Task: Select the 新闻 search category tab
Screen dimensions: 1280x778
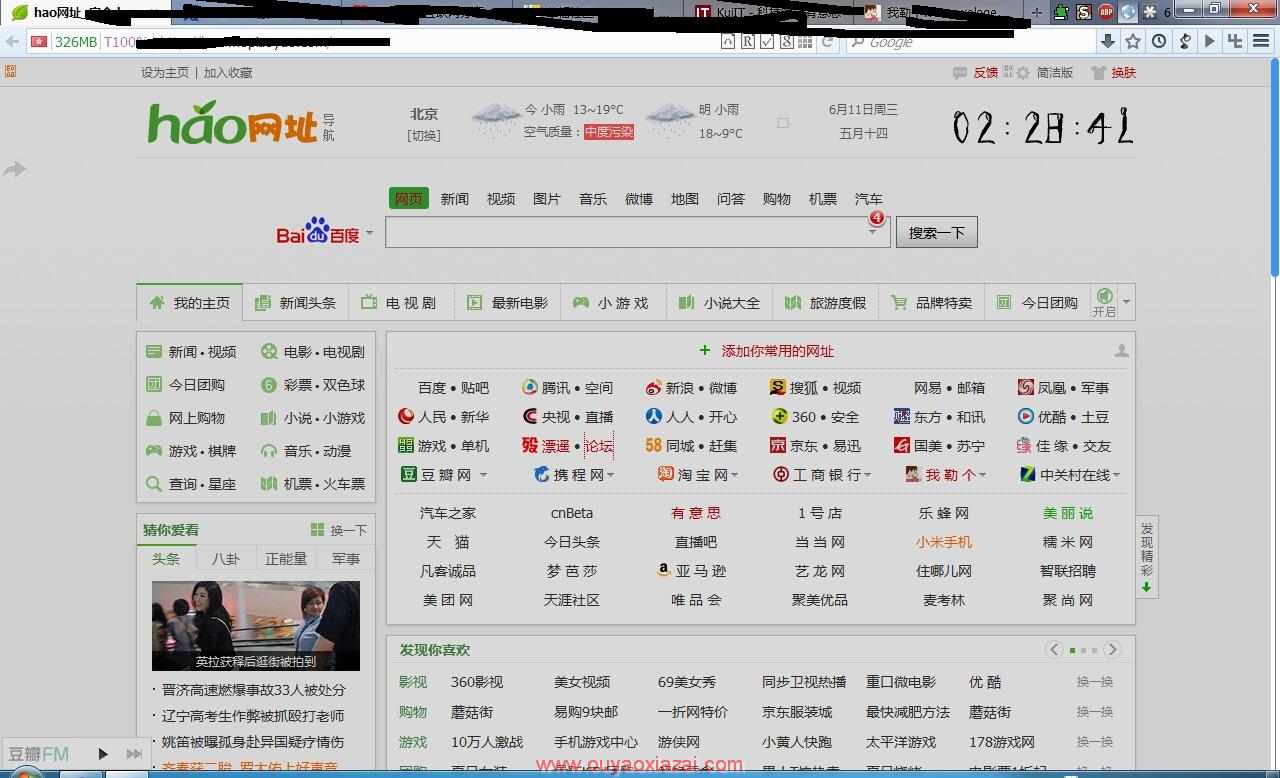Action: [454, 198]
